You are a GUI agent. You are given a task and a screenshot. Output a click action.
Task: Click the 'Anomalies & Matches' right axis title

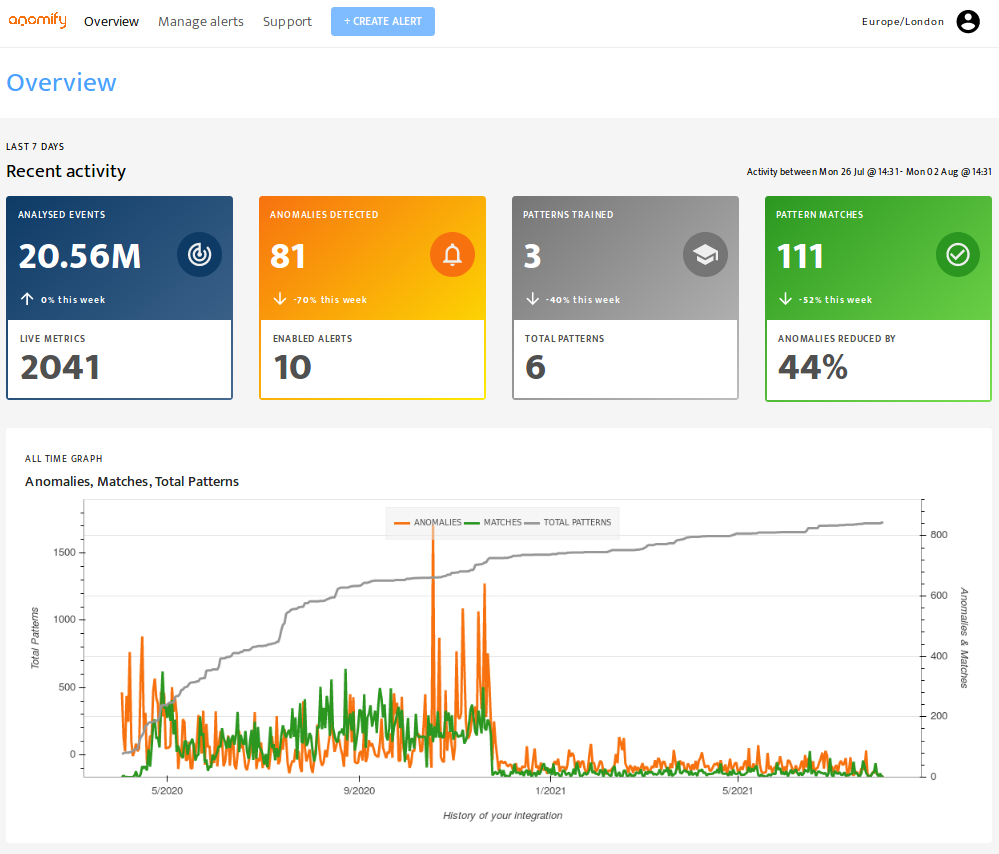pos(964,638)
